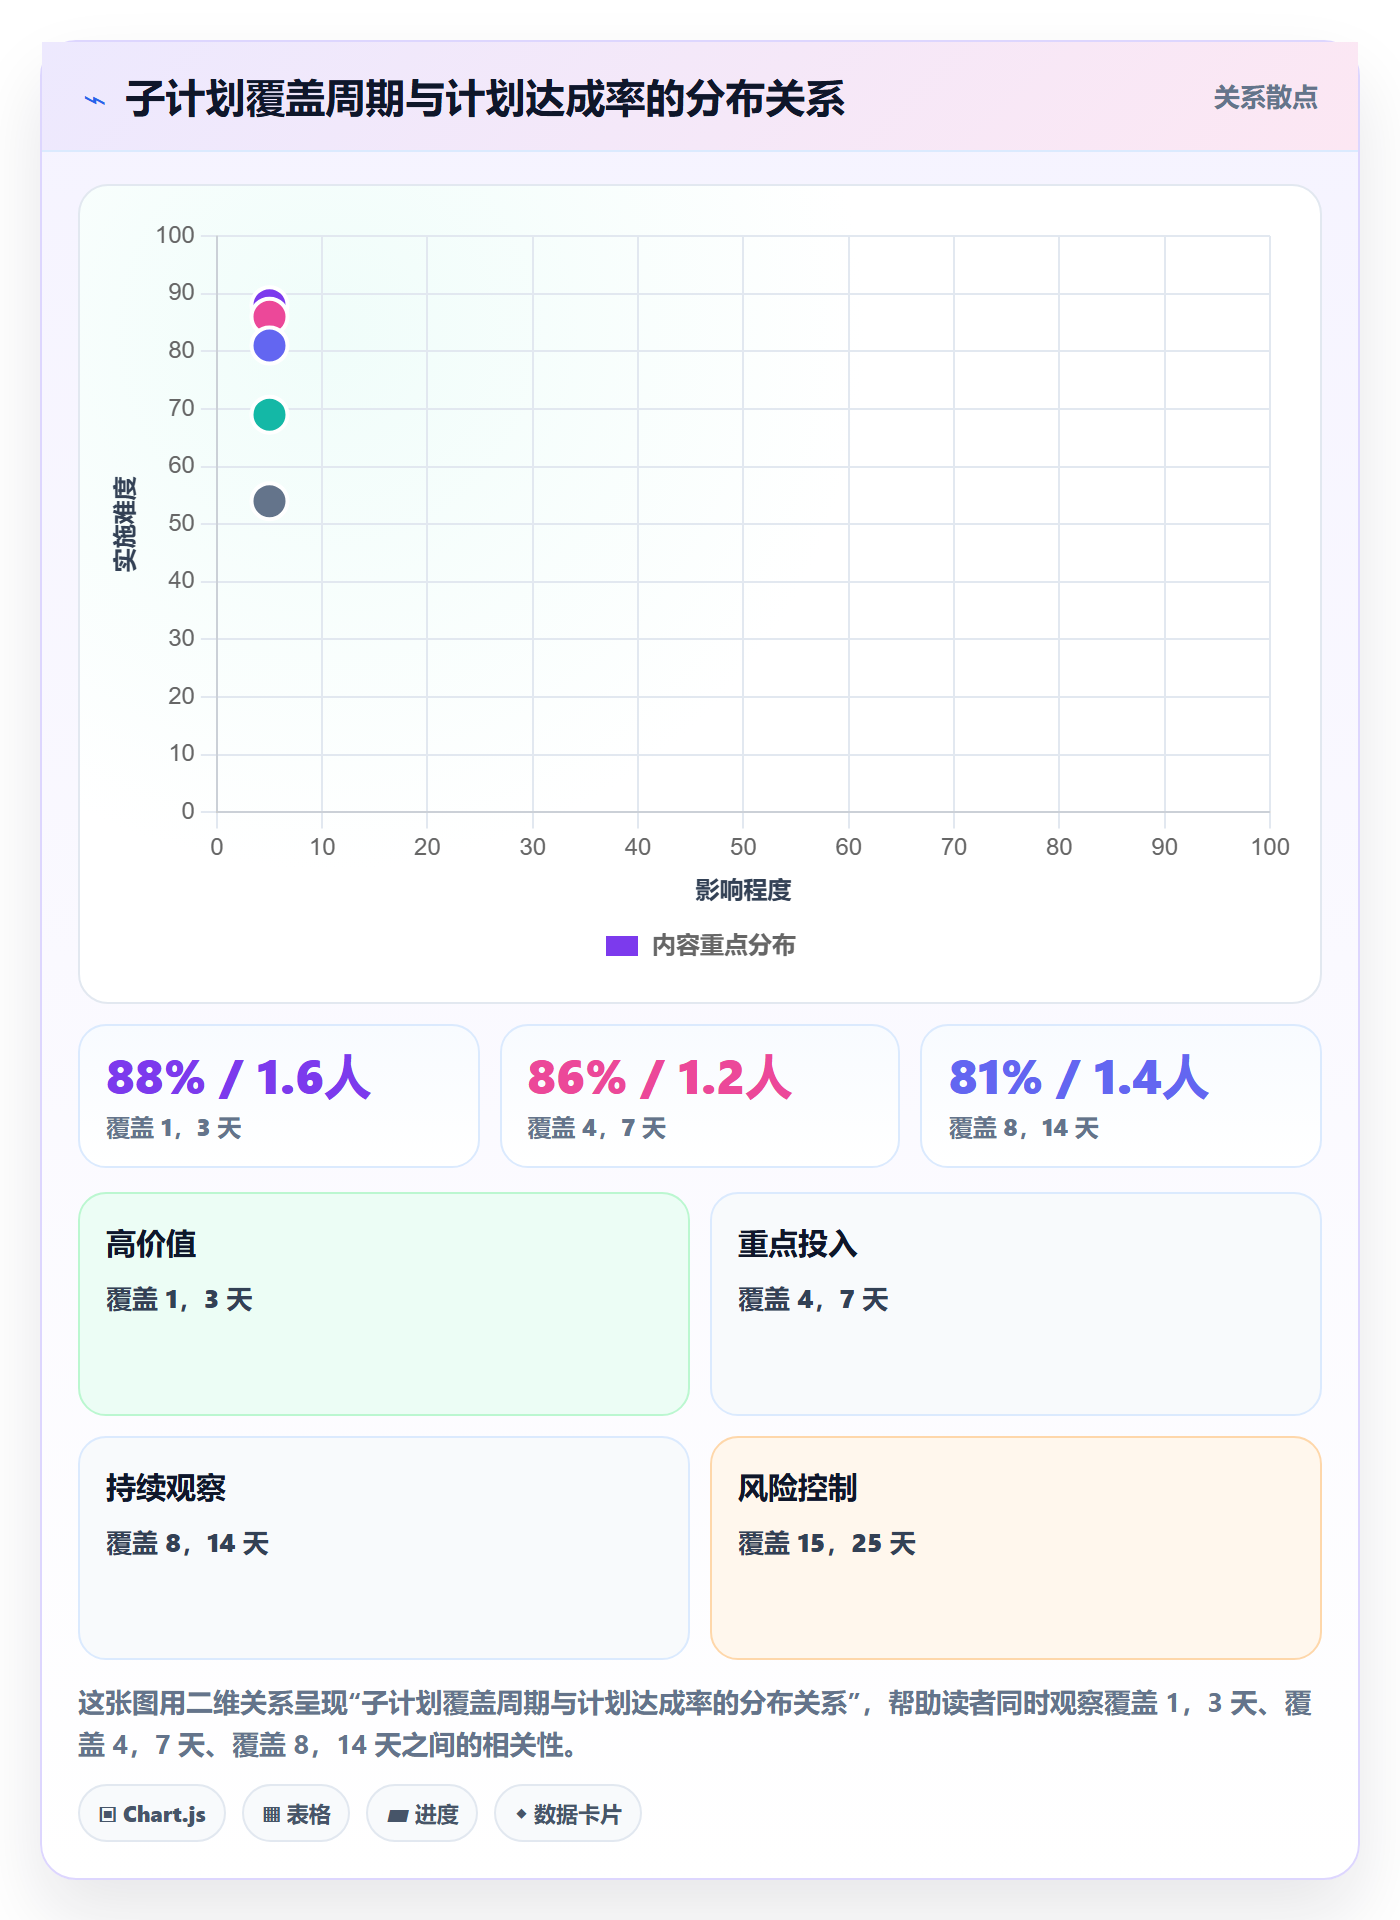Open the 88% / 1.6人 stat card

(279, 1096)
